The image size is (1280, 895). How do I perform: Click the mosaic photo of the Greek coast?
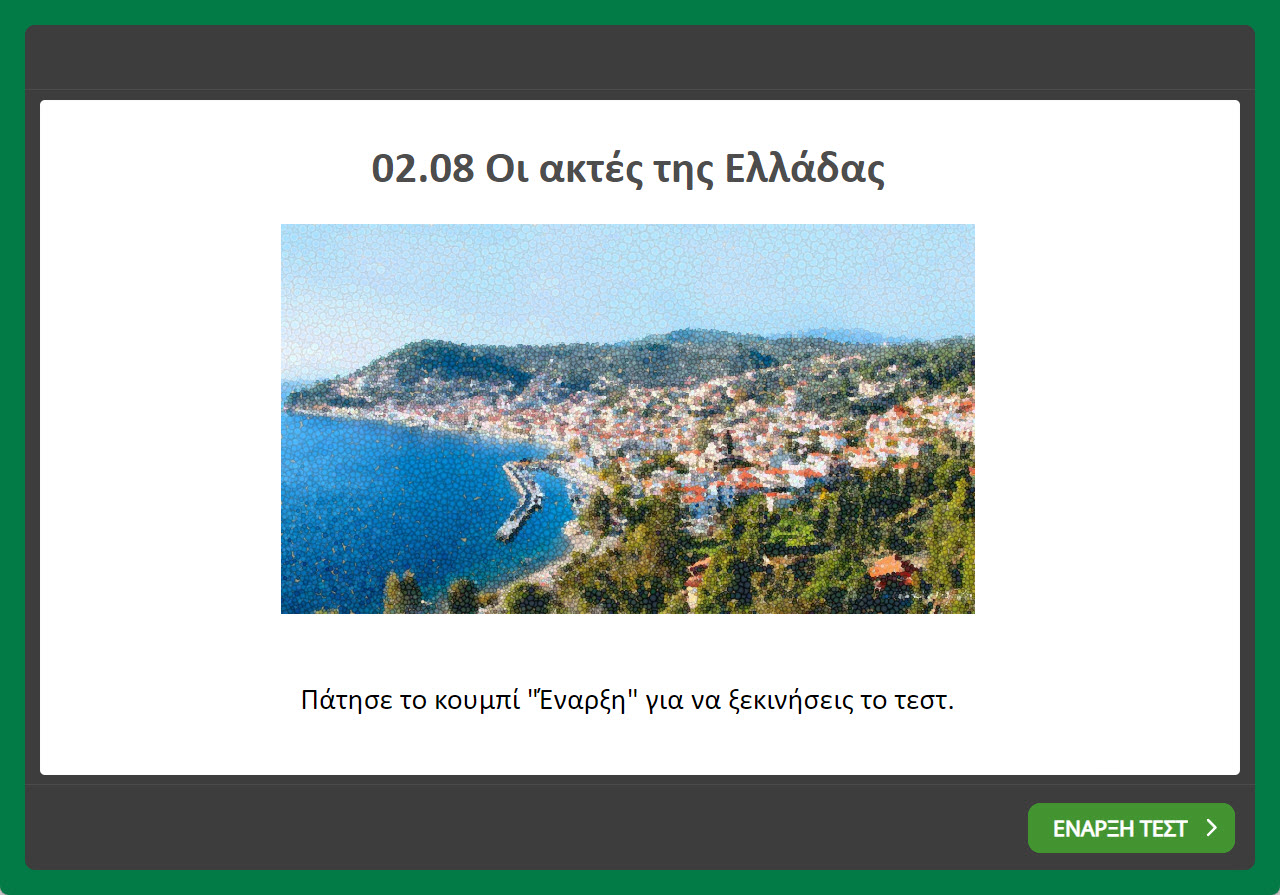(x=627, y=418)
